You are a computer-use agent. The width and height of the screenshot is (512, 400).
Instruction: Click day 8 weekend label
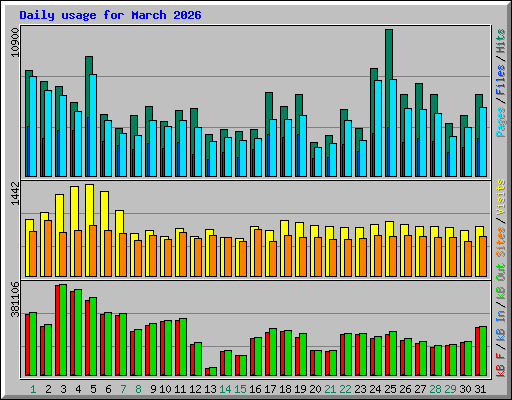point(138,389)
